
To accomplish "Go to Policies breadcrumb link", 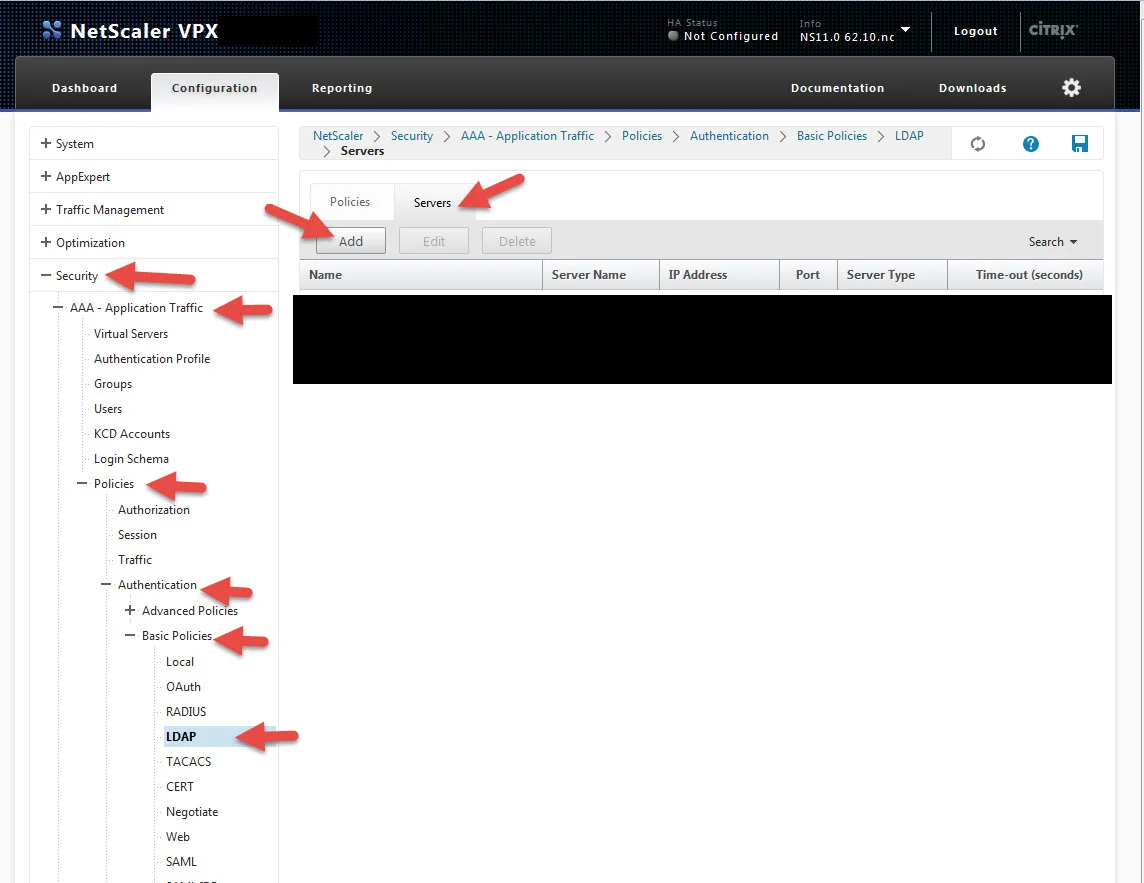I will [x=642, y=136].
